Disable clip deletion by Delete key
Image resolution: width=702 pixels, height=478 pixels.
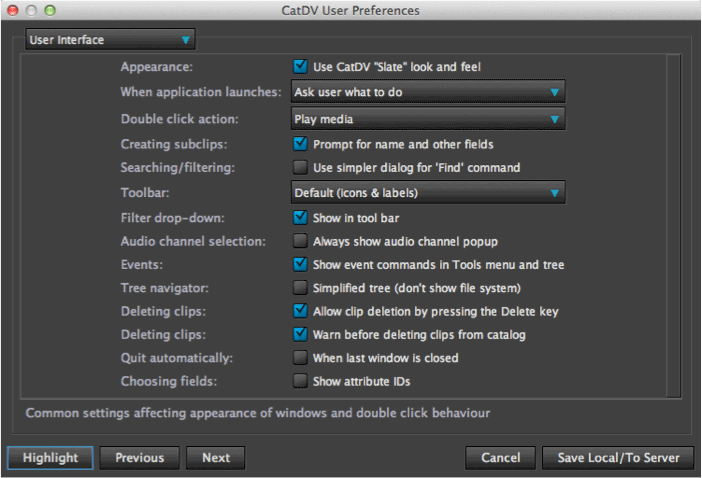[x=300, y=311]
